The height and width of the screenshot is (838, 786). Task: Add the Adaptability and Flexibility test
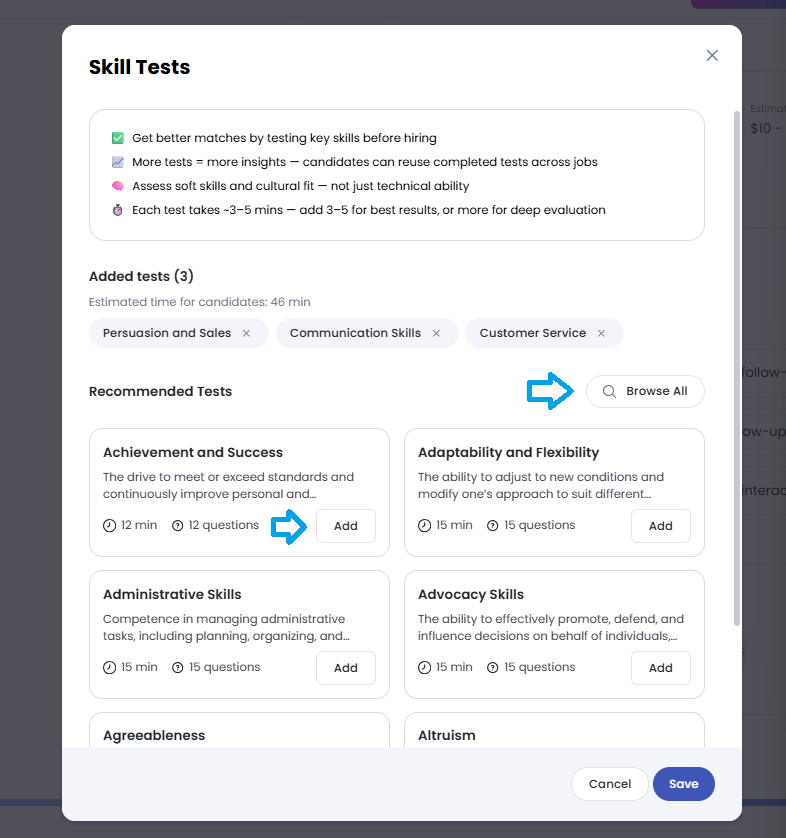point(660,526)
